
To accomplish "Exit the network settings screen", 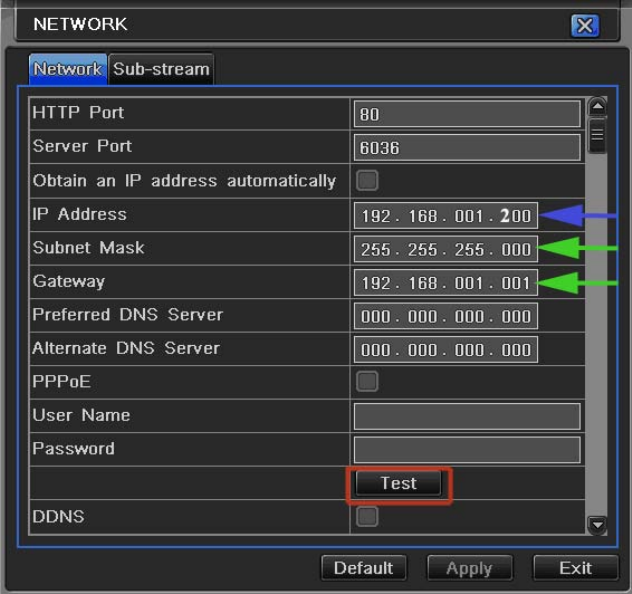I will 575,568.
